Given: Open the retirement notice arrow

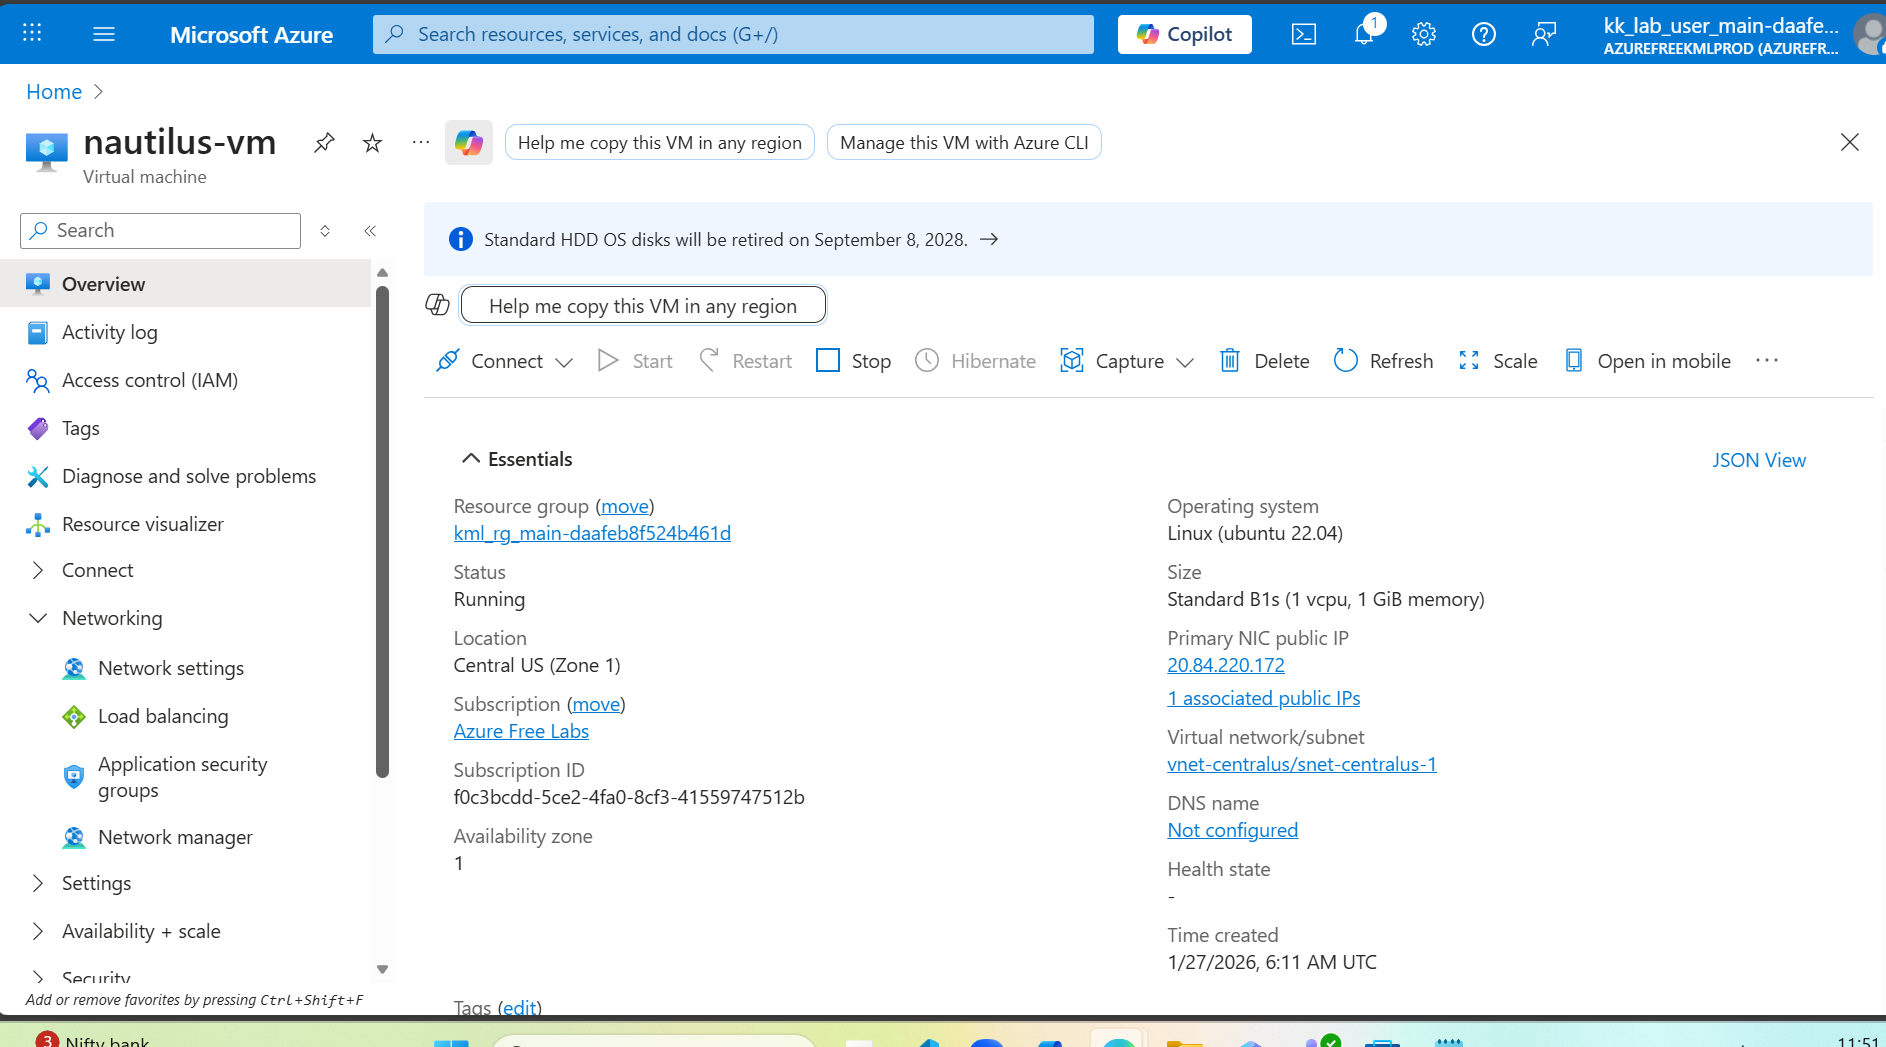Looking at the screenshot, I should (x=989, y=240).
